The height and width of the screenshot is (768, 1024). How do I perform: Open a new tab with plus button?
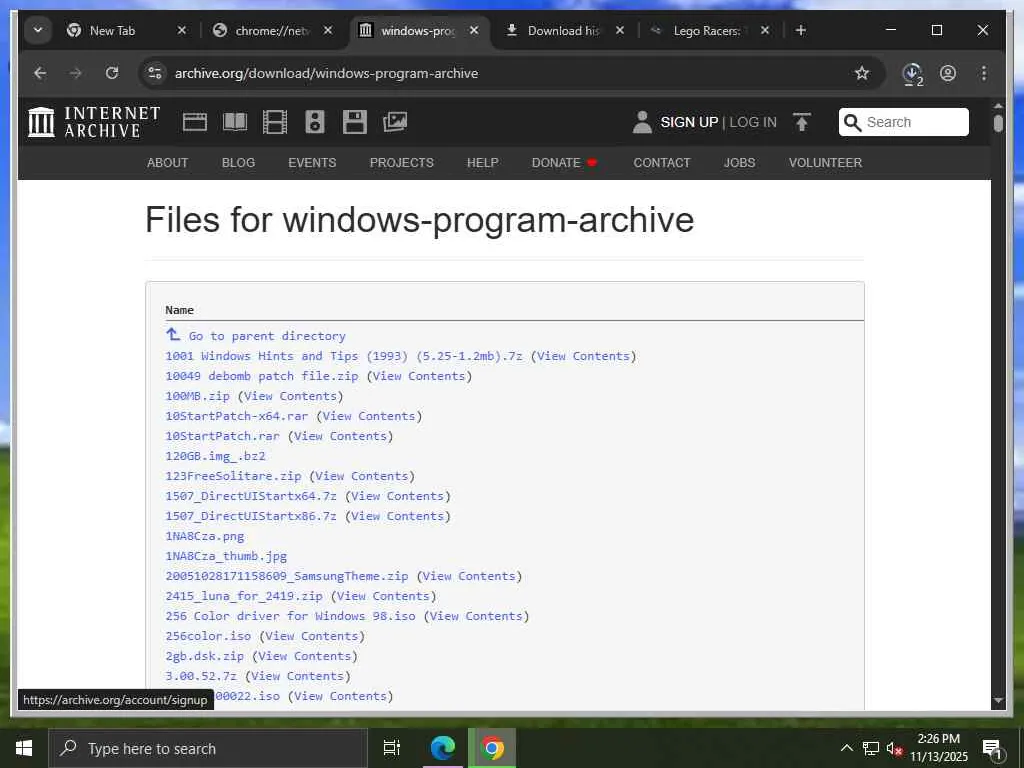coord(801,30)
